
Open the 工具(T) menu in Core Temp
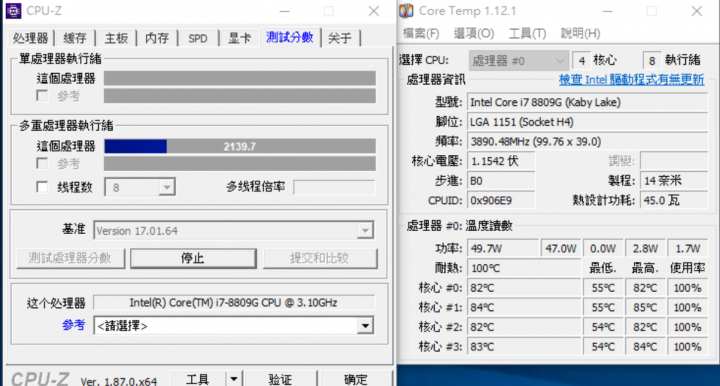click(x=527, y=34)
